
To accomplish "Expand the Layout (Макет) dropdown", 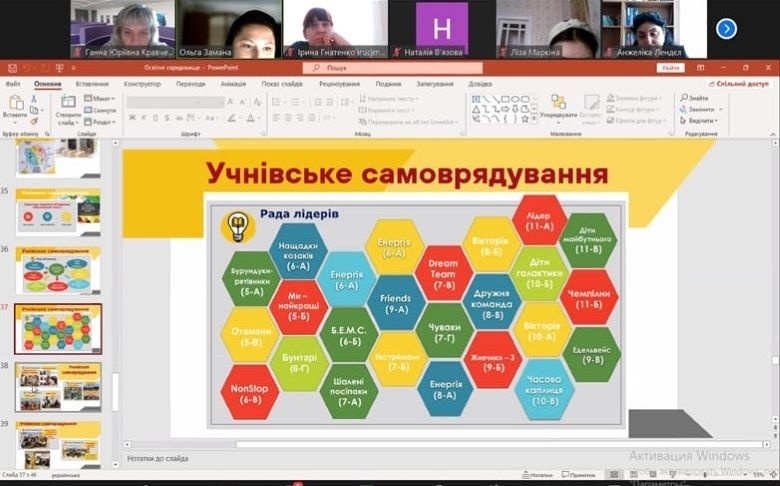I will click(100, 98).
